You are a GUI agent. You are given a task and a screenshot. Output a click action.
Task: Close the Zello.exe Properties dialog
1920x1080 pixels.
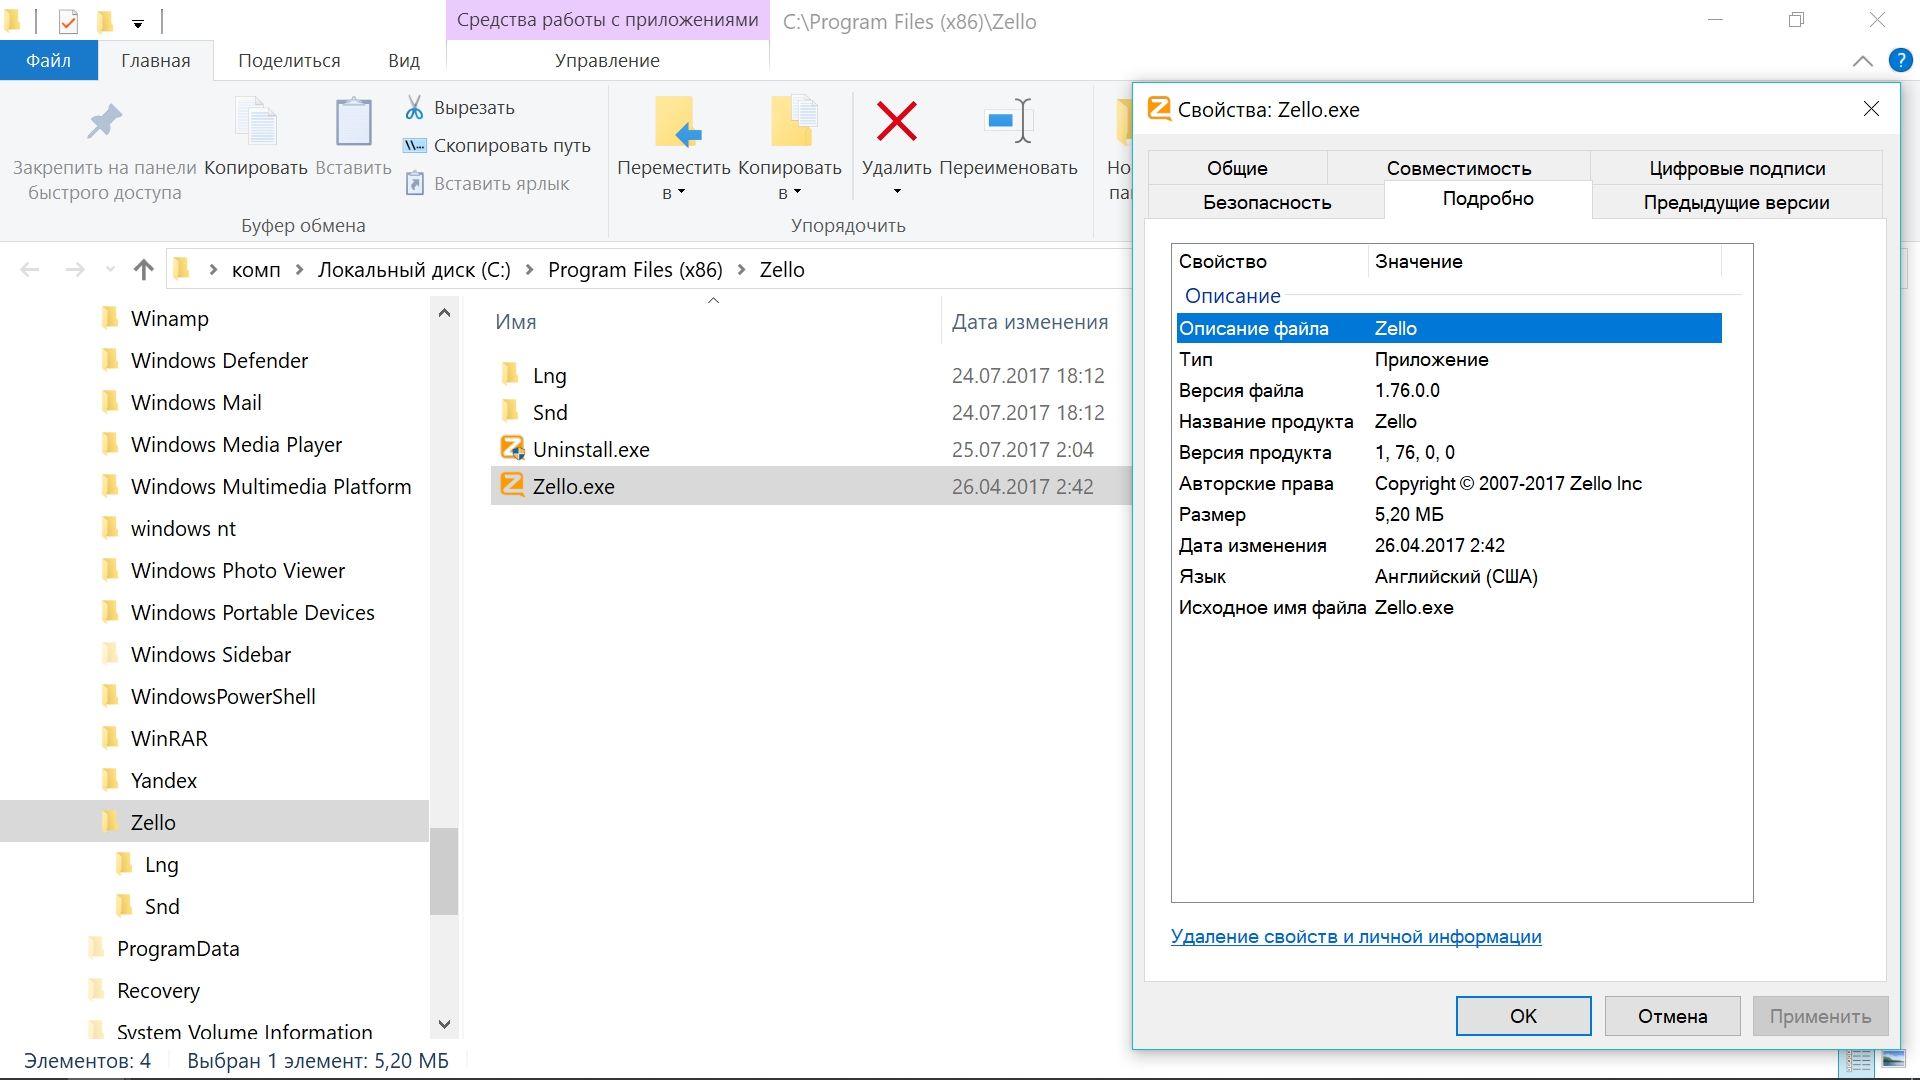(1871, 109)
